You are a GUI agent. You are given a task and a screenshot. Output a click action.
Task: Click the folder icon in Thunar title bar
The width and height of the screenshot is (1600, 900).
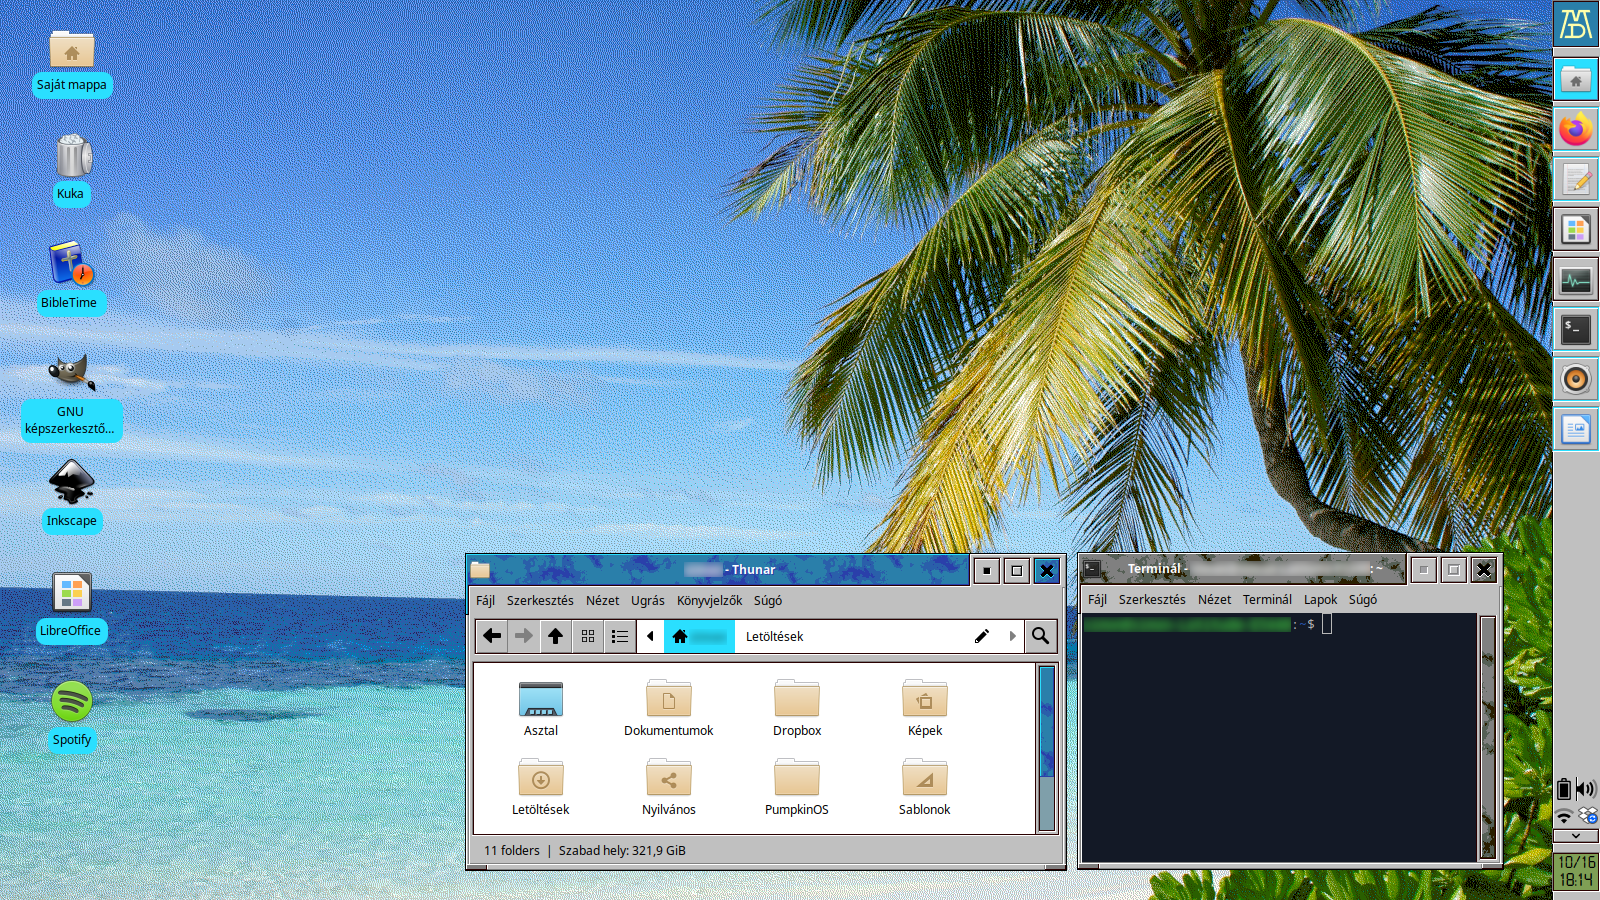click(x=481, y=570)
